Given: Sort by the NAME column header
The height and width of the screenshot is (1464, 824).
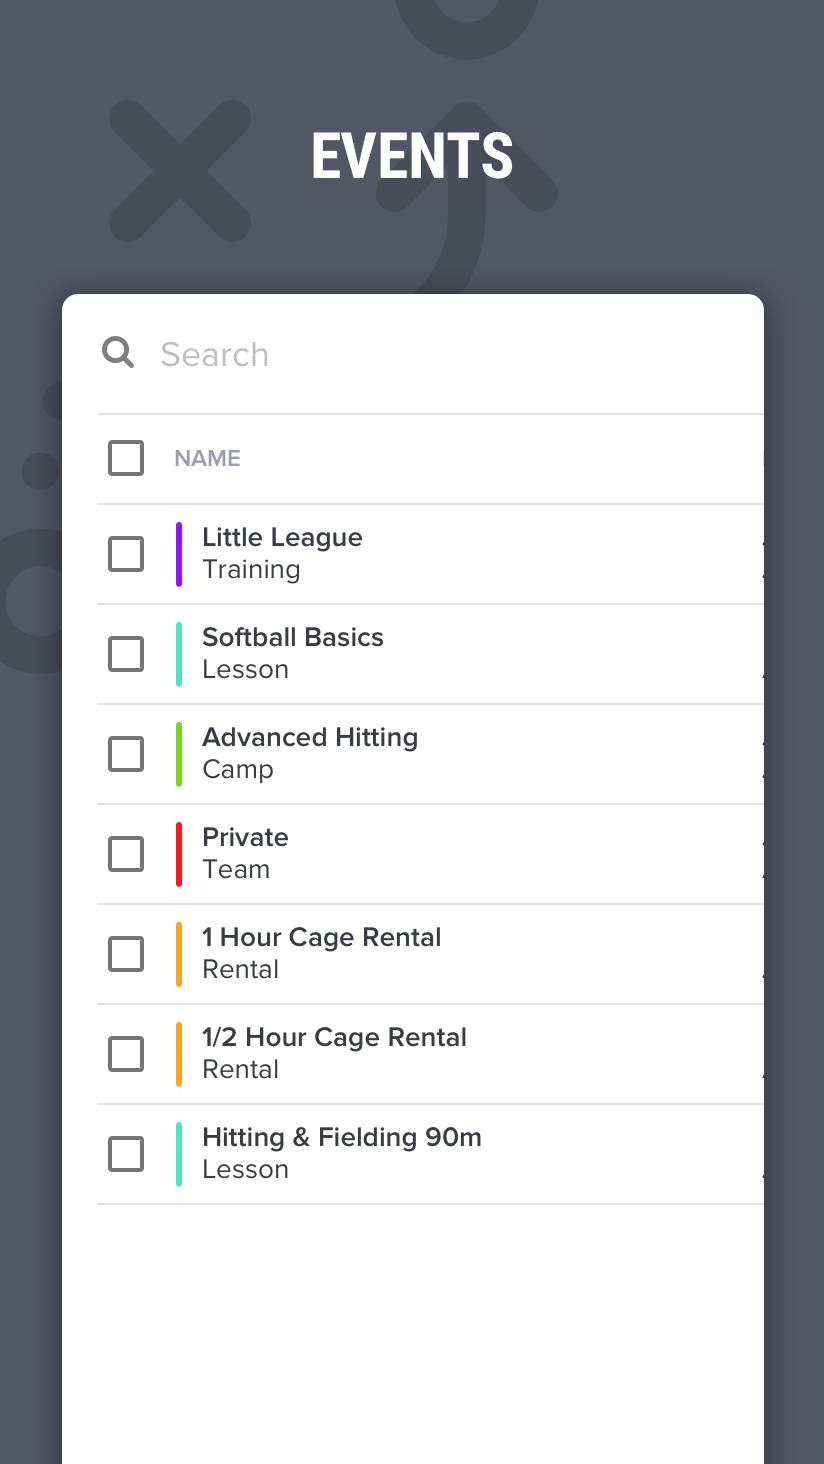Looking at the screenshot, I should pyautogui.click(x=207, y=458).
